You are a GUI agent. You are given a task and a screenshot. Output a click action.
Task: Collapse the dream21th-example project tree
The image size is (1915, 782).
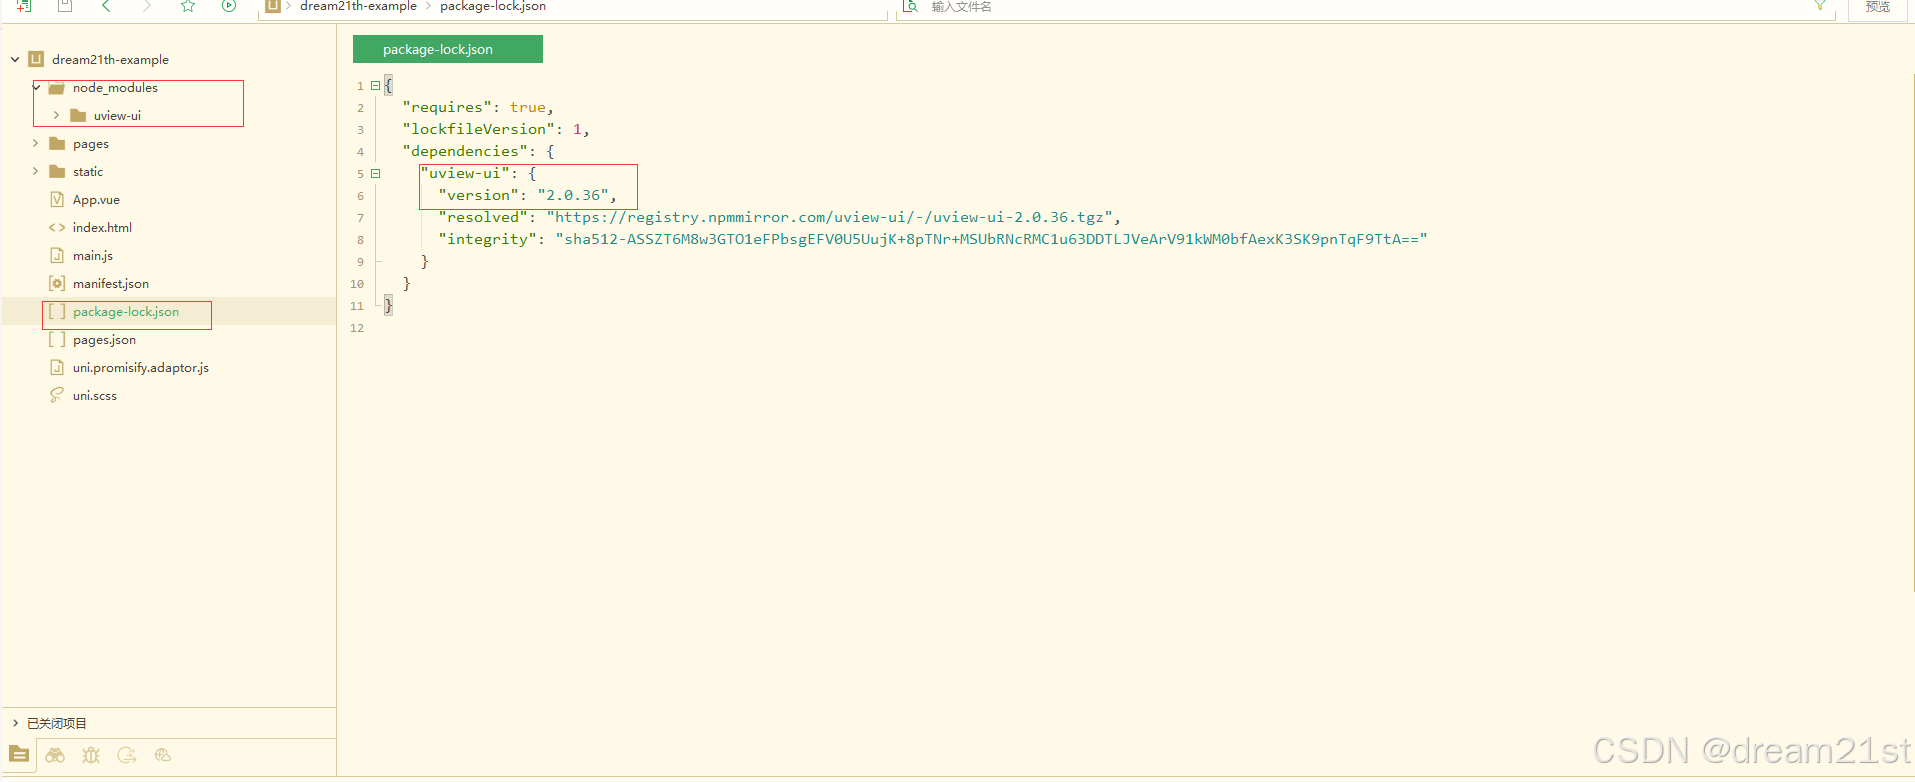pos(15,59)
